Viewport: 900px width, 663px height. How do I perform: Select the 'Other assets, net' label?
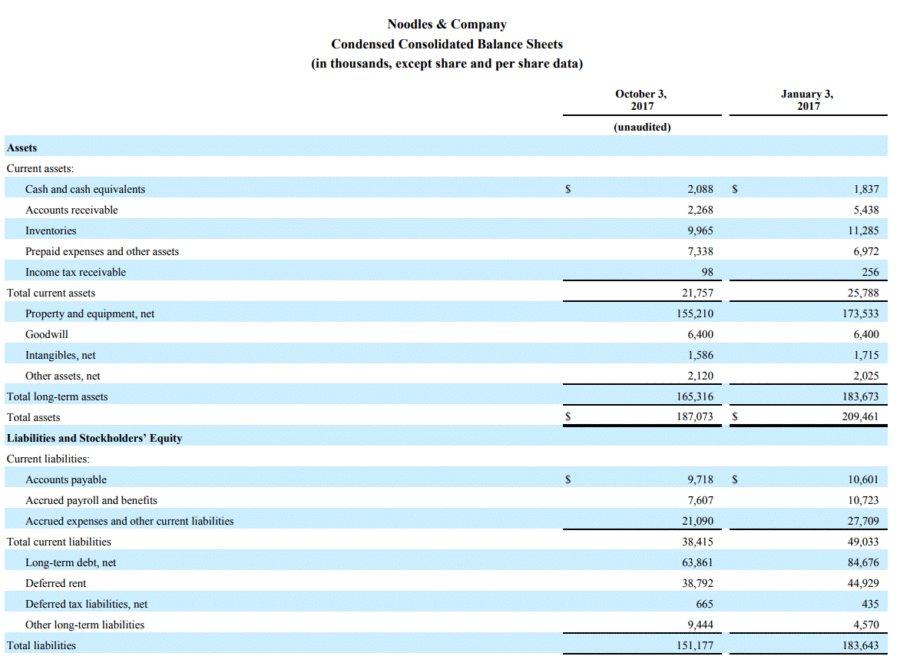(63, 376)
